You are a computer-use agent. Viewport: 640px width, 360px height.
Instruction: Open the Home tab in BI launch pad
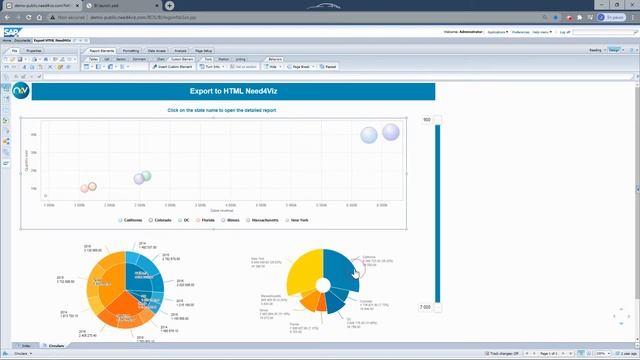click(x=7, y=41)
